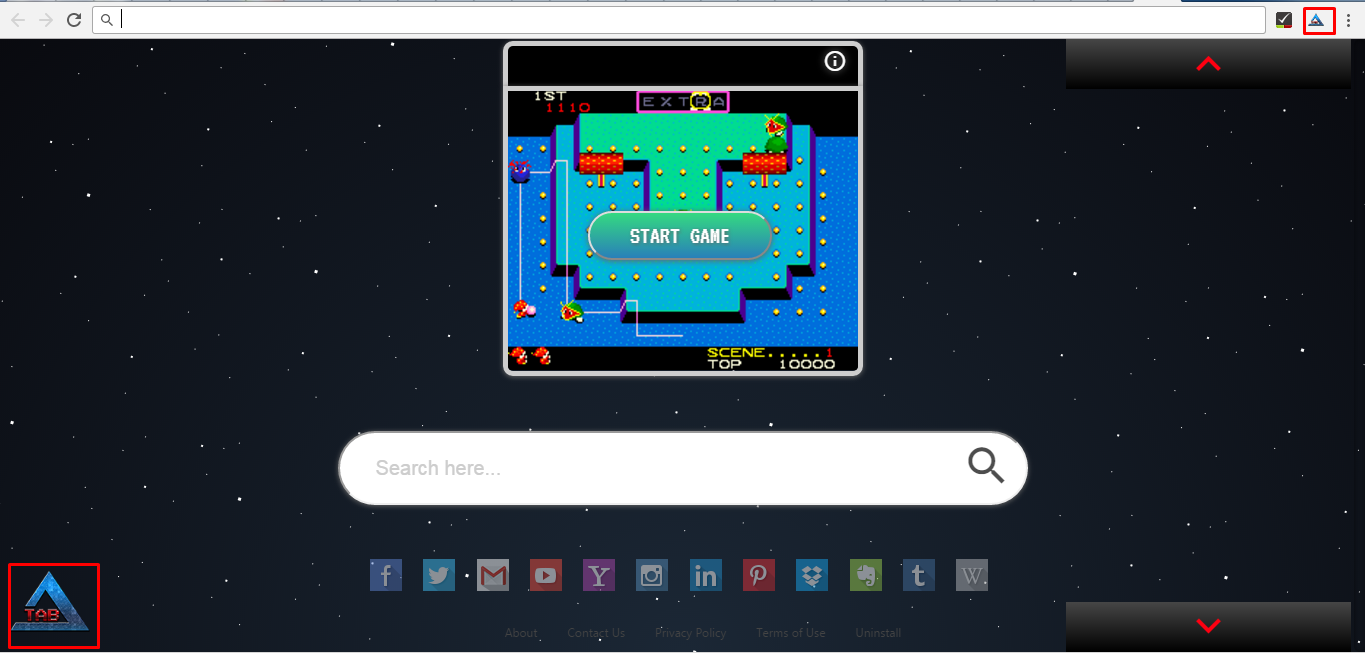The width and height of the screenshot is (1365, 653).
Task: Open the triangle extension icon in browser toolbar
Action: [x=1317, y=20]
